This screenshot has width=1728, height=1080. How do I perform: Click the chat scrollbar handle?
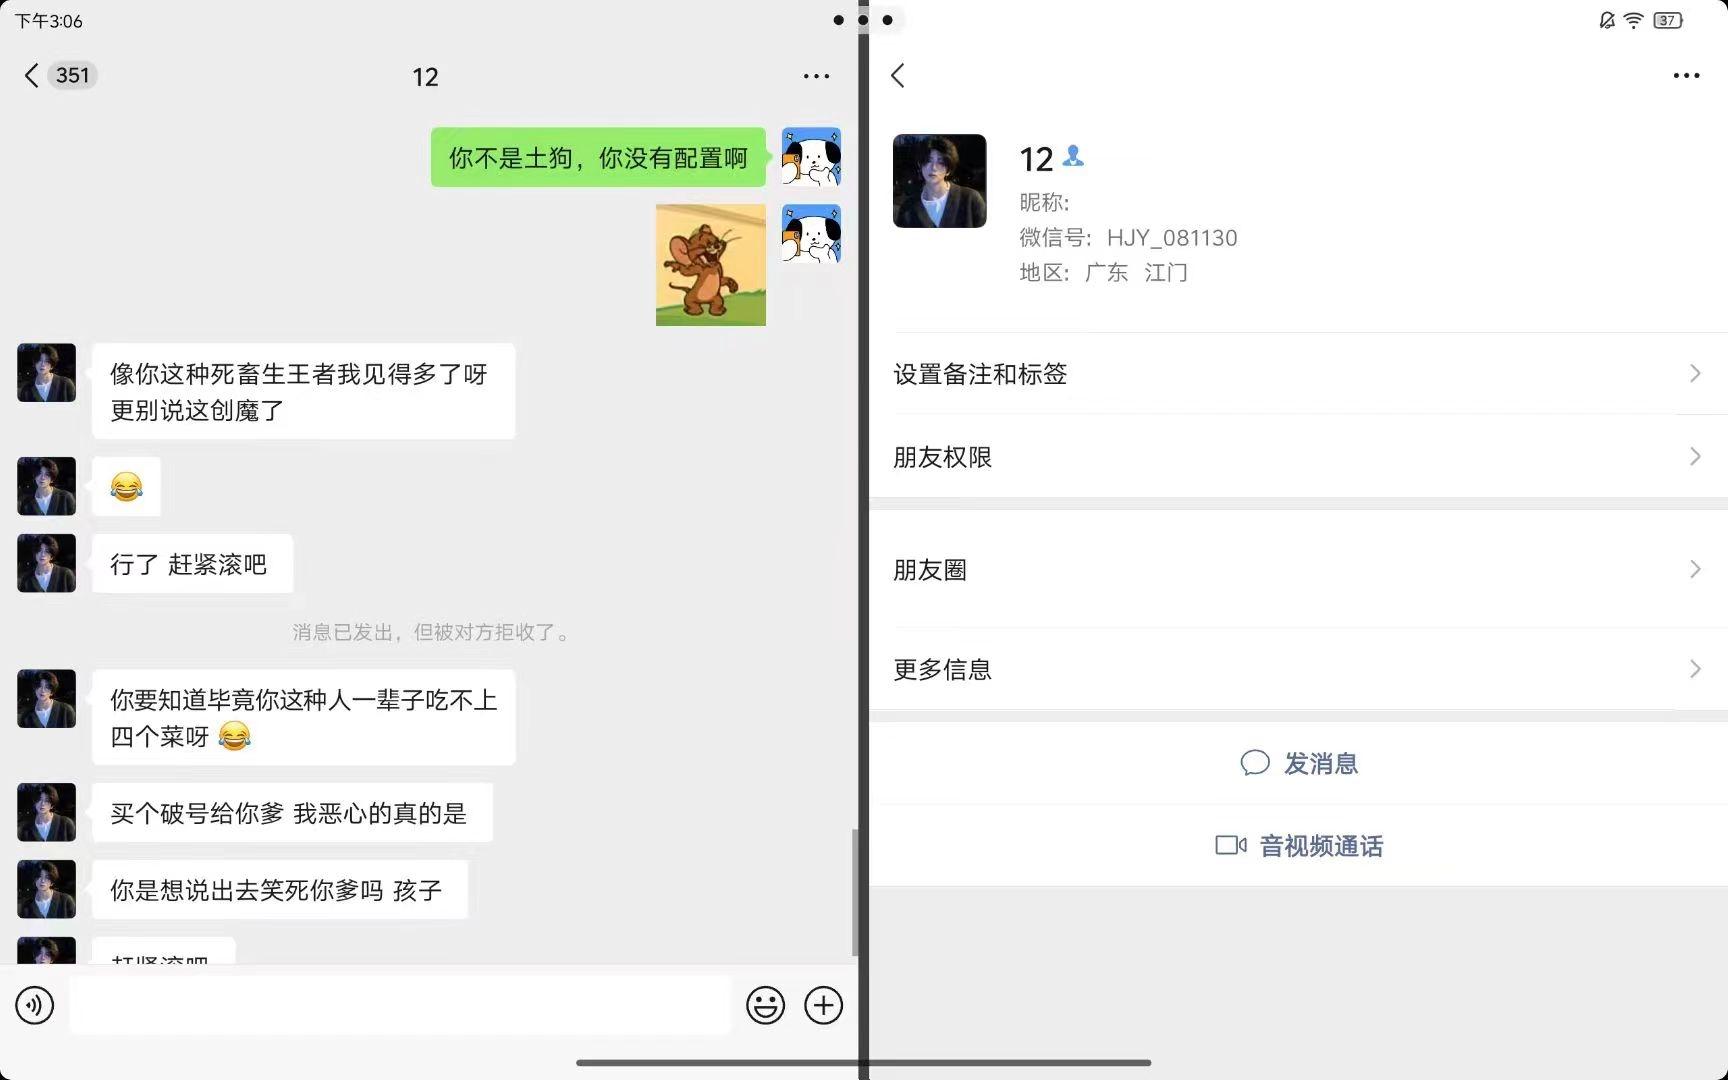(855, 892)
